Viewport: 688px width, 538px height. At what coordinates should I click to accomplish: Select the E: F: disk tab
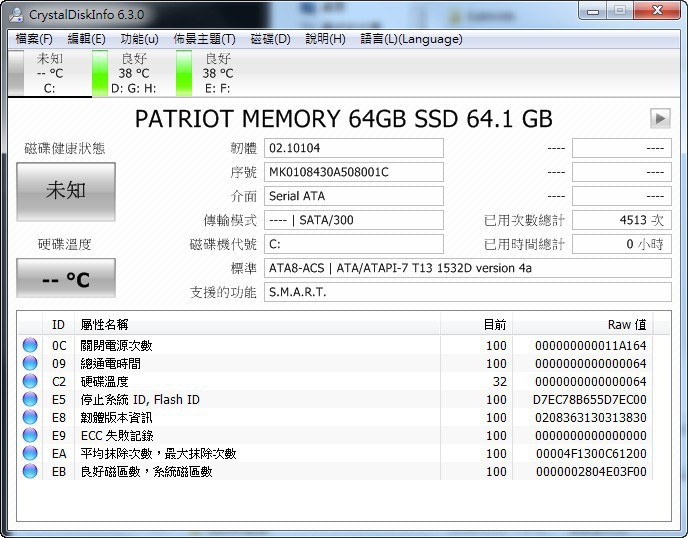(x=218, y=73)
